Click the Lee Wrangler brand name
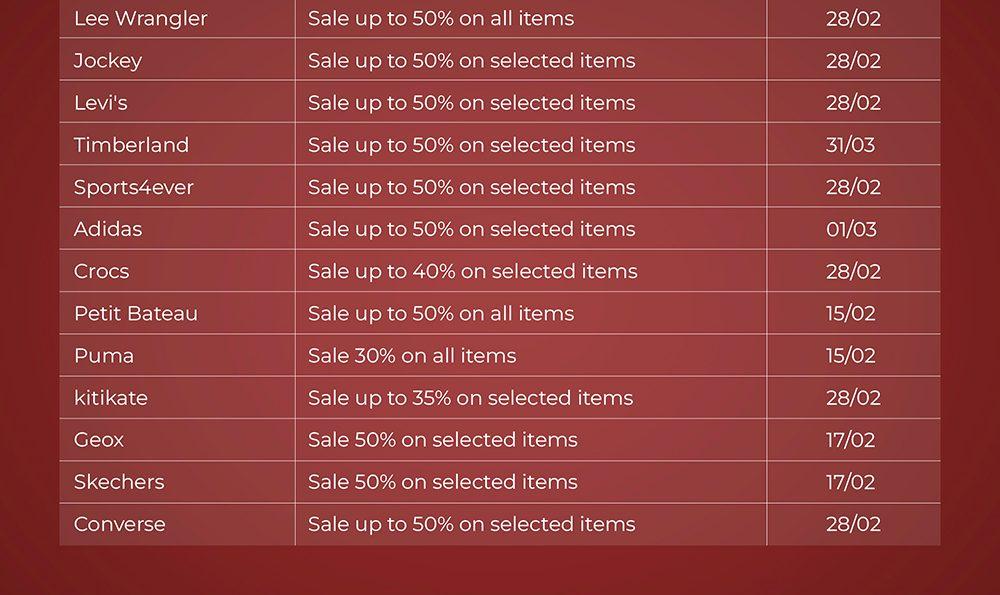1000x595 pixels. 141,19
